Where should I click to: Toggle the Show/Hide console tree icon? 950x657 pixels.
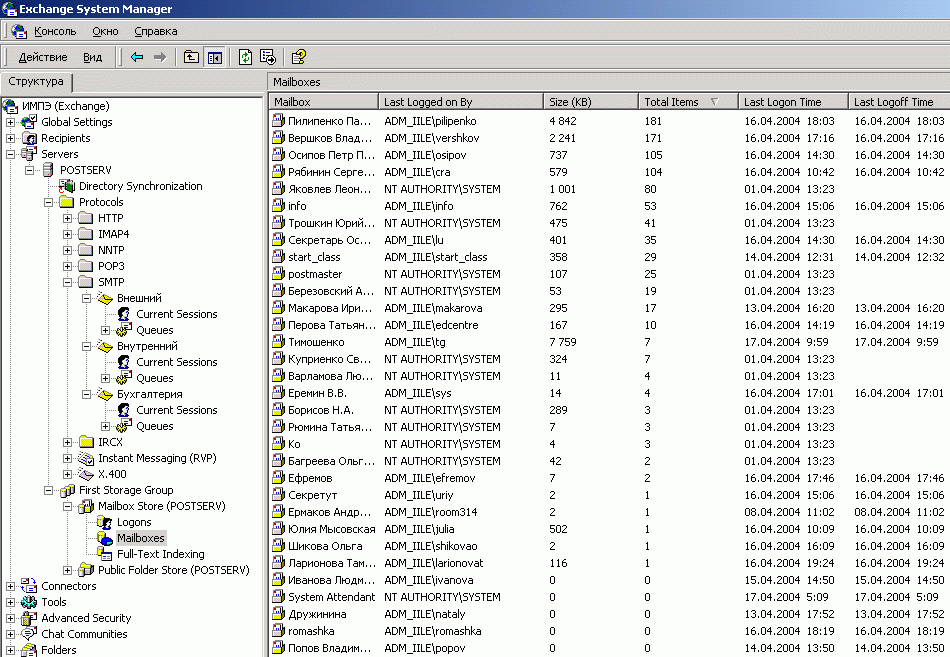[214, 57]
